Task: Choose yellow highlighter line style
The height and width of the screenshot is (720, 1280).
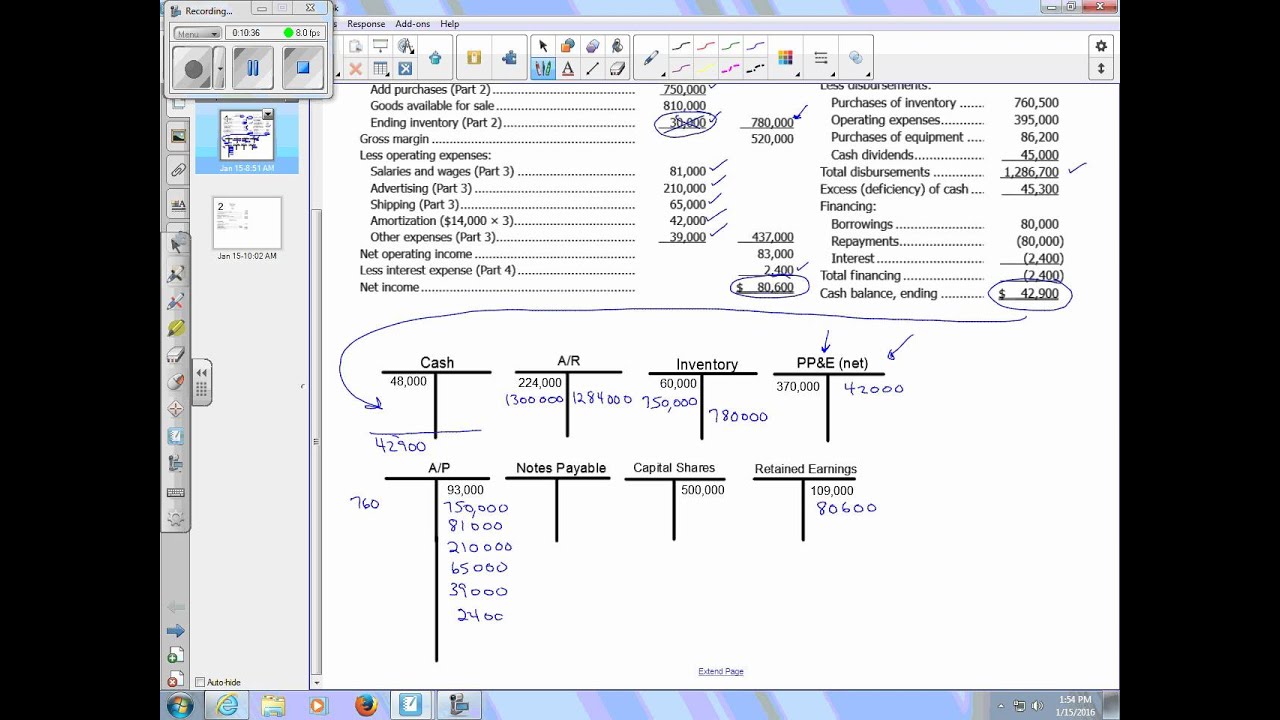Action: pos(706,69)
